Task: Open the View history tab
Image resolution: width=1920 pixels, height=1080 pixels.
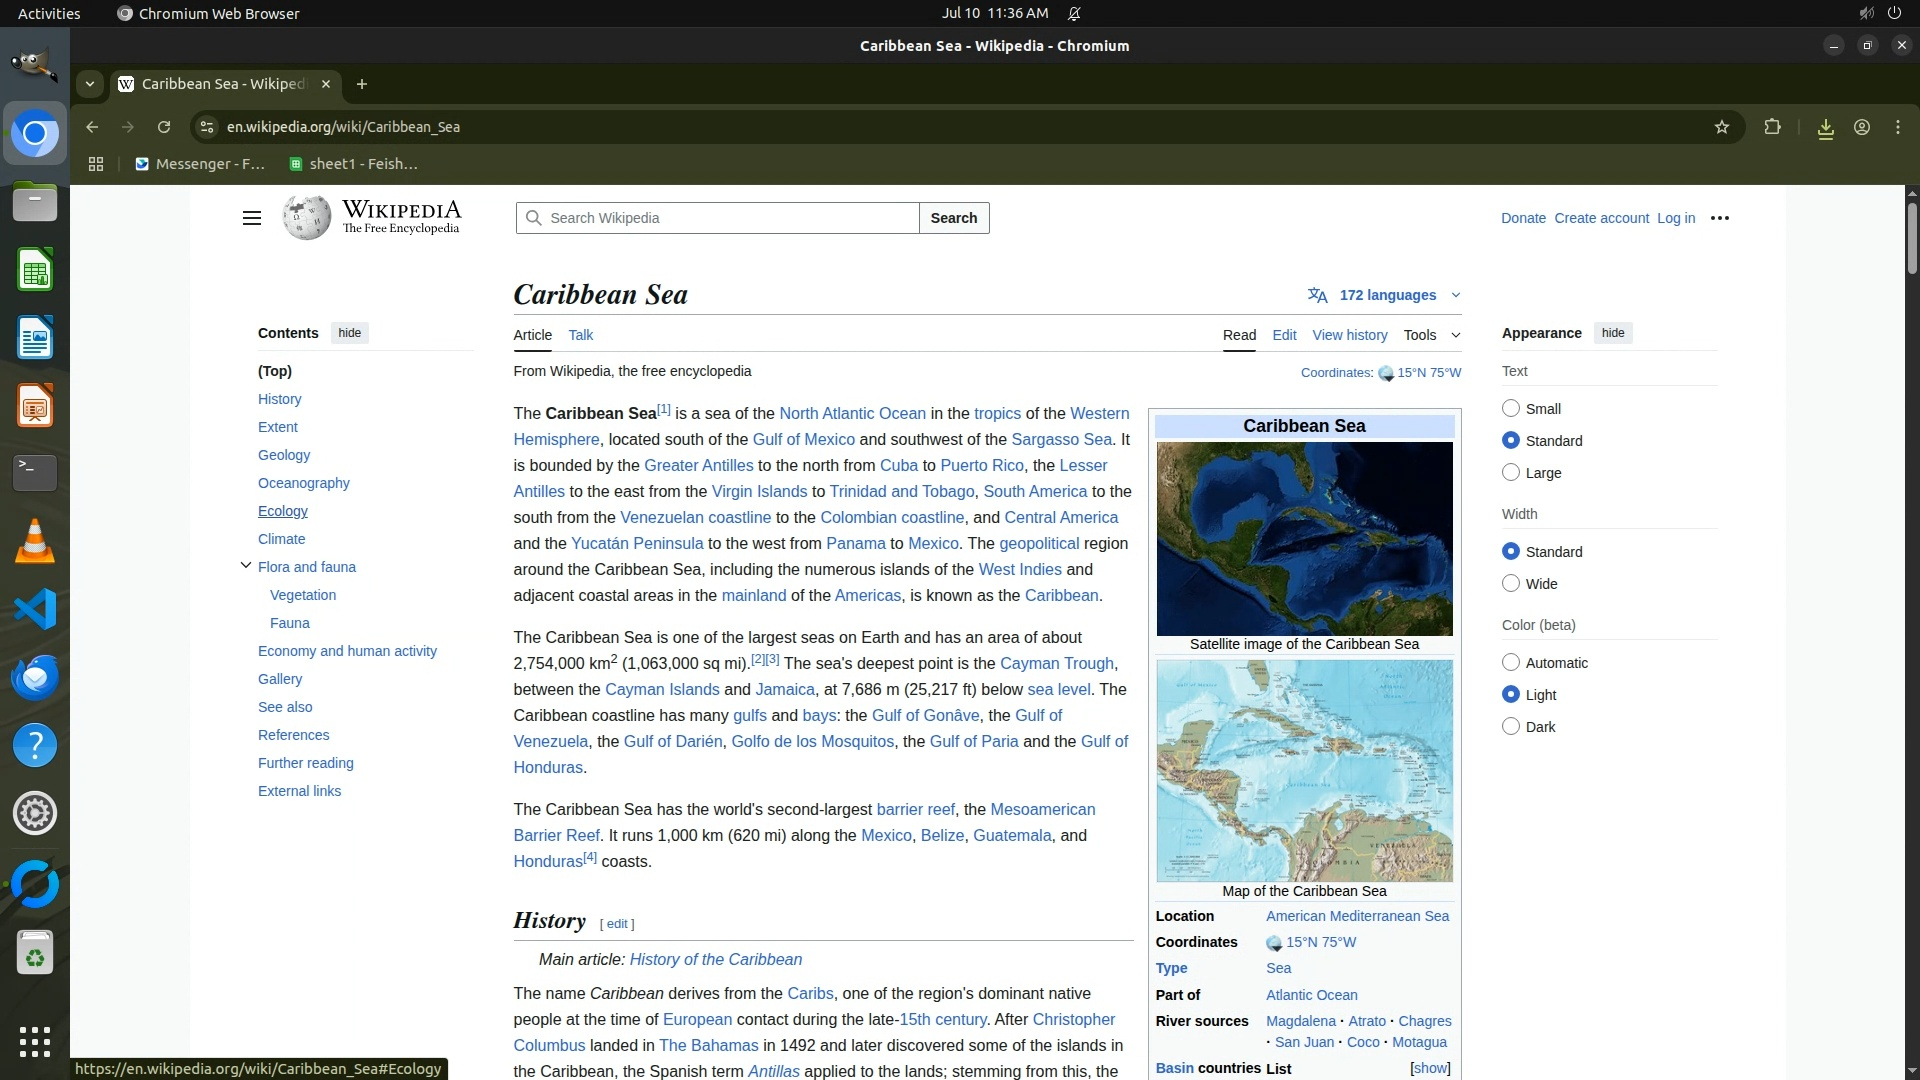Action: (x=1349, y=335)
